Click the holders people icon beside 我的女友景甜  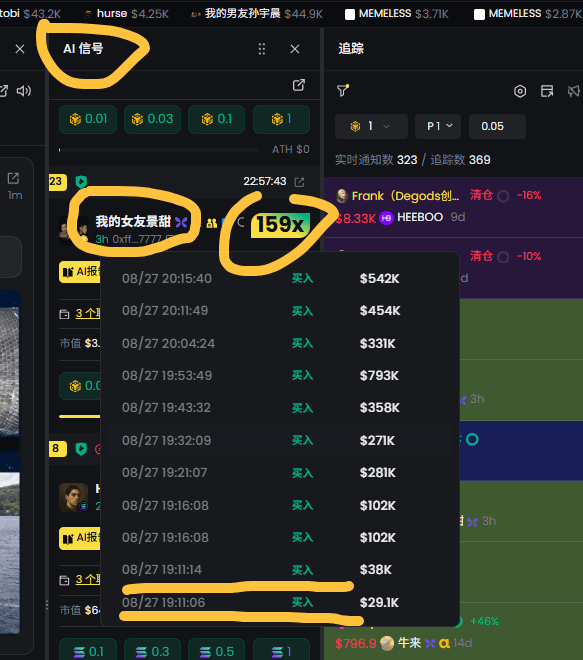click(212, 223)
